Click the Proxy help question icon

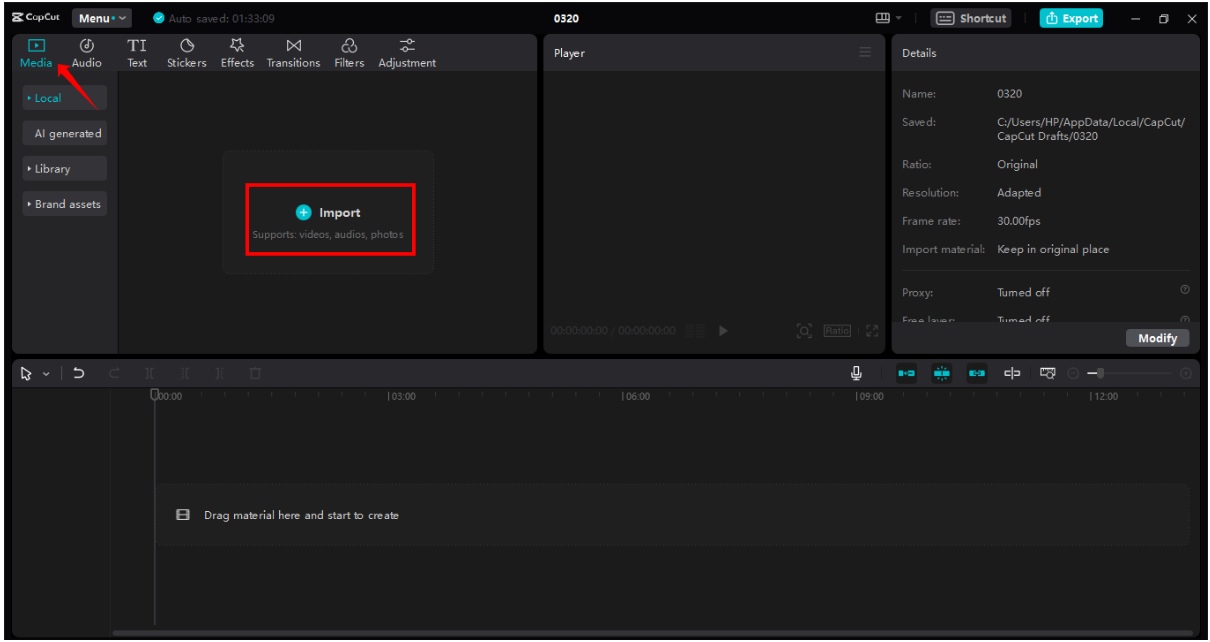click(1185, 290)
